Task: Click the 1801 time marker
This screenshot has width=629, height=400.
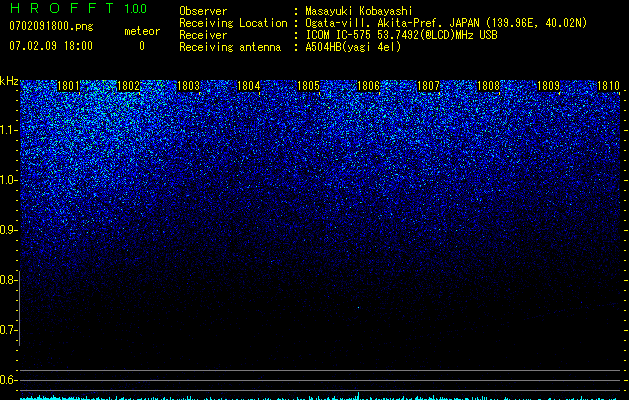Action: (x=69, y=86)
